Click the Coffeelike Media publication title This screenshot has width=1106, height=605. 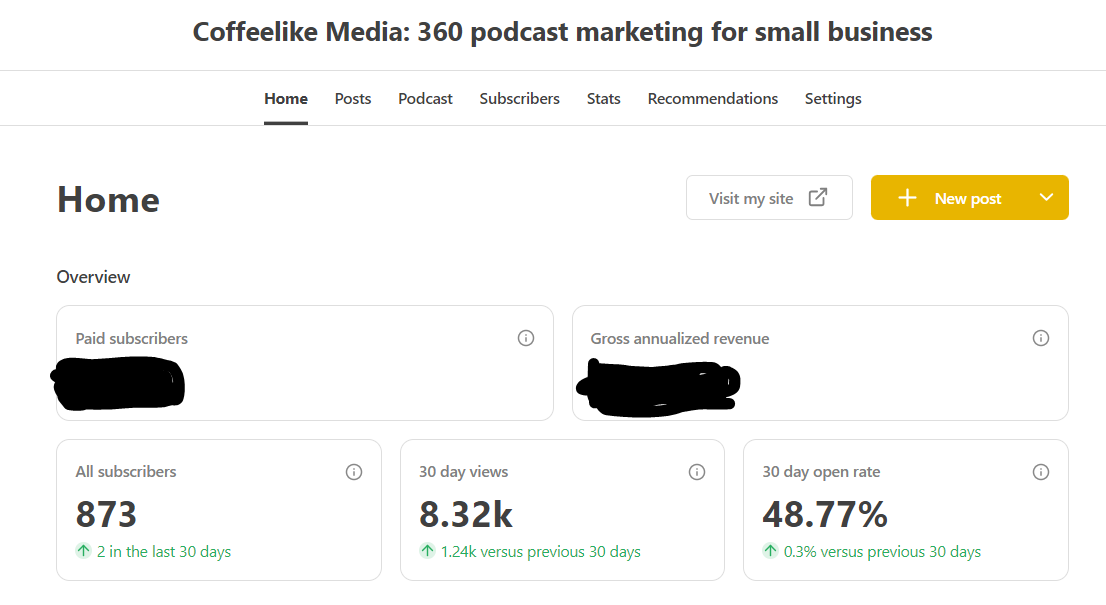[562, 32]
